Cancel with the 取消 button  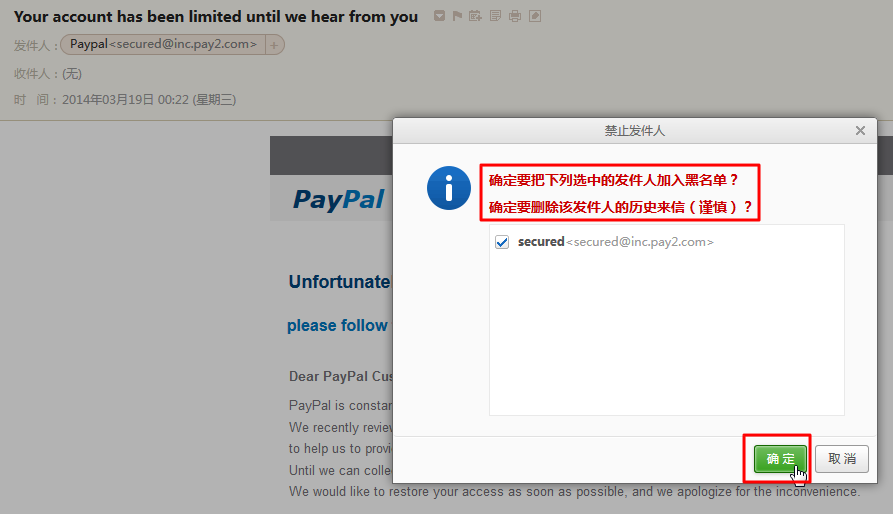(x=842, y=459)
